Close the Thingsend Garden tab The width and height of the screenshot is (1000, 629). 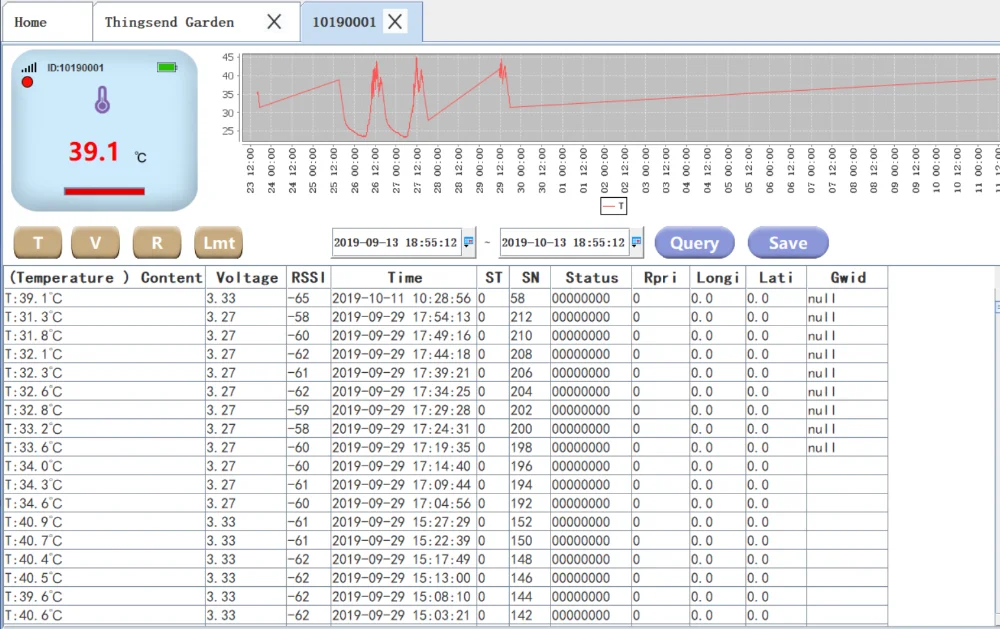(x=274, y=22)
